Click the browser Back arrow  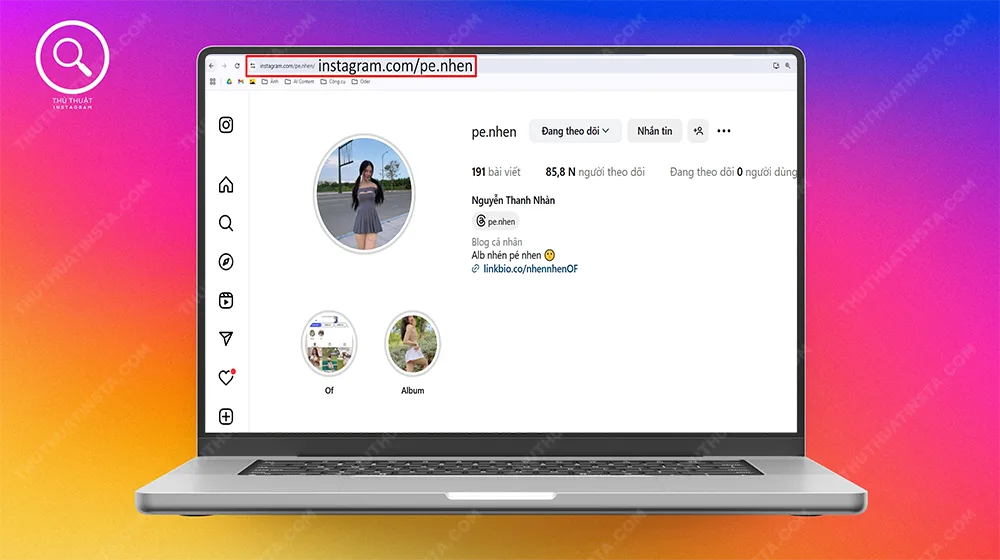(212, 66)
